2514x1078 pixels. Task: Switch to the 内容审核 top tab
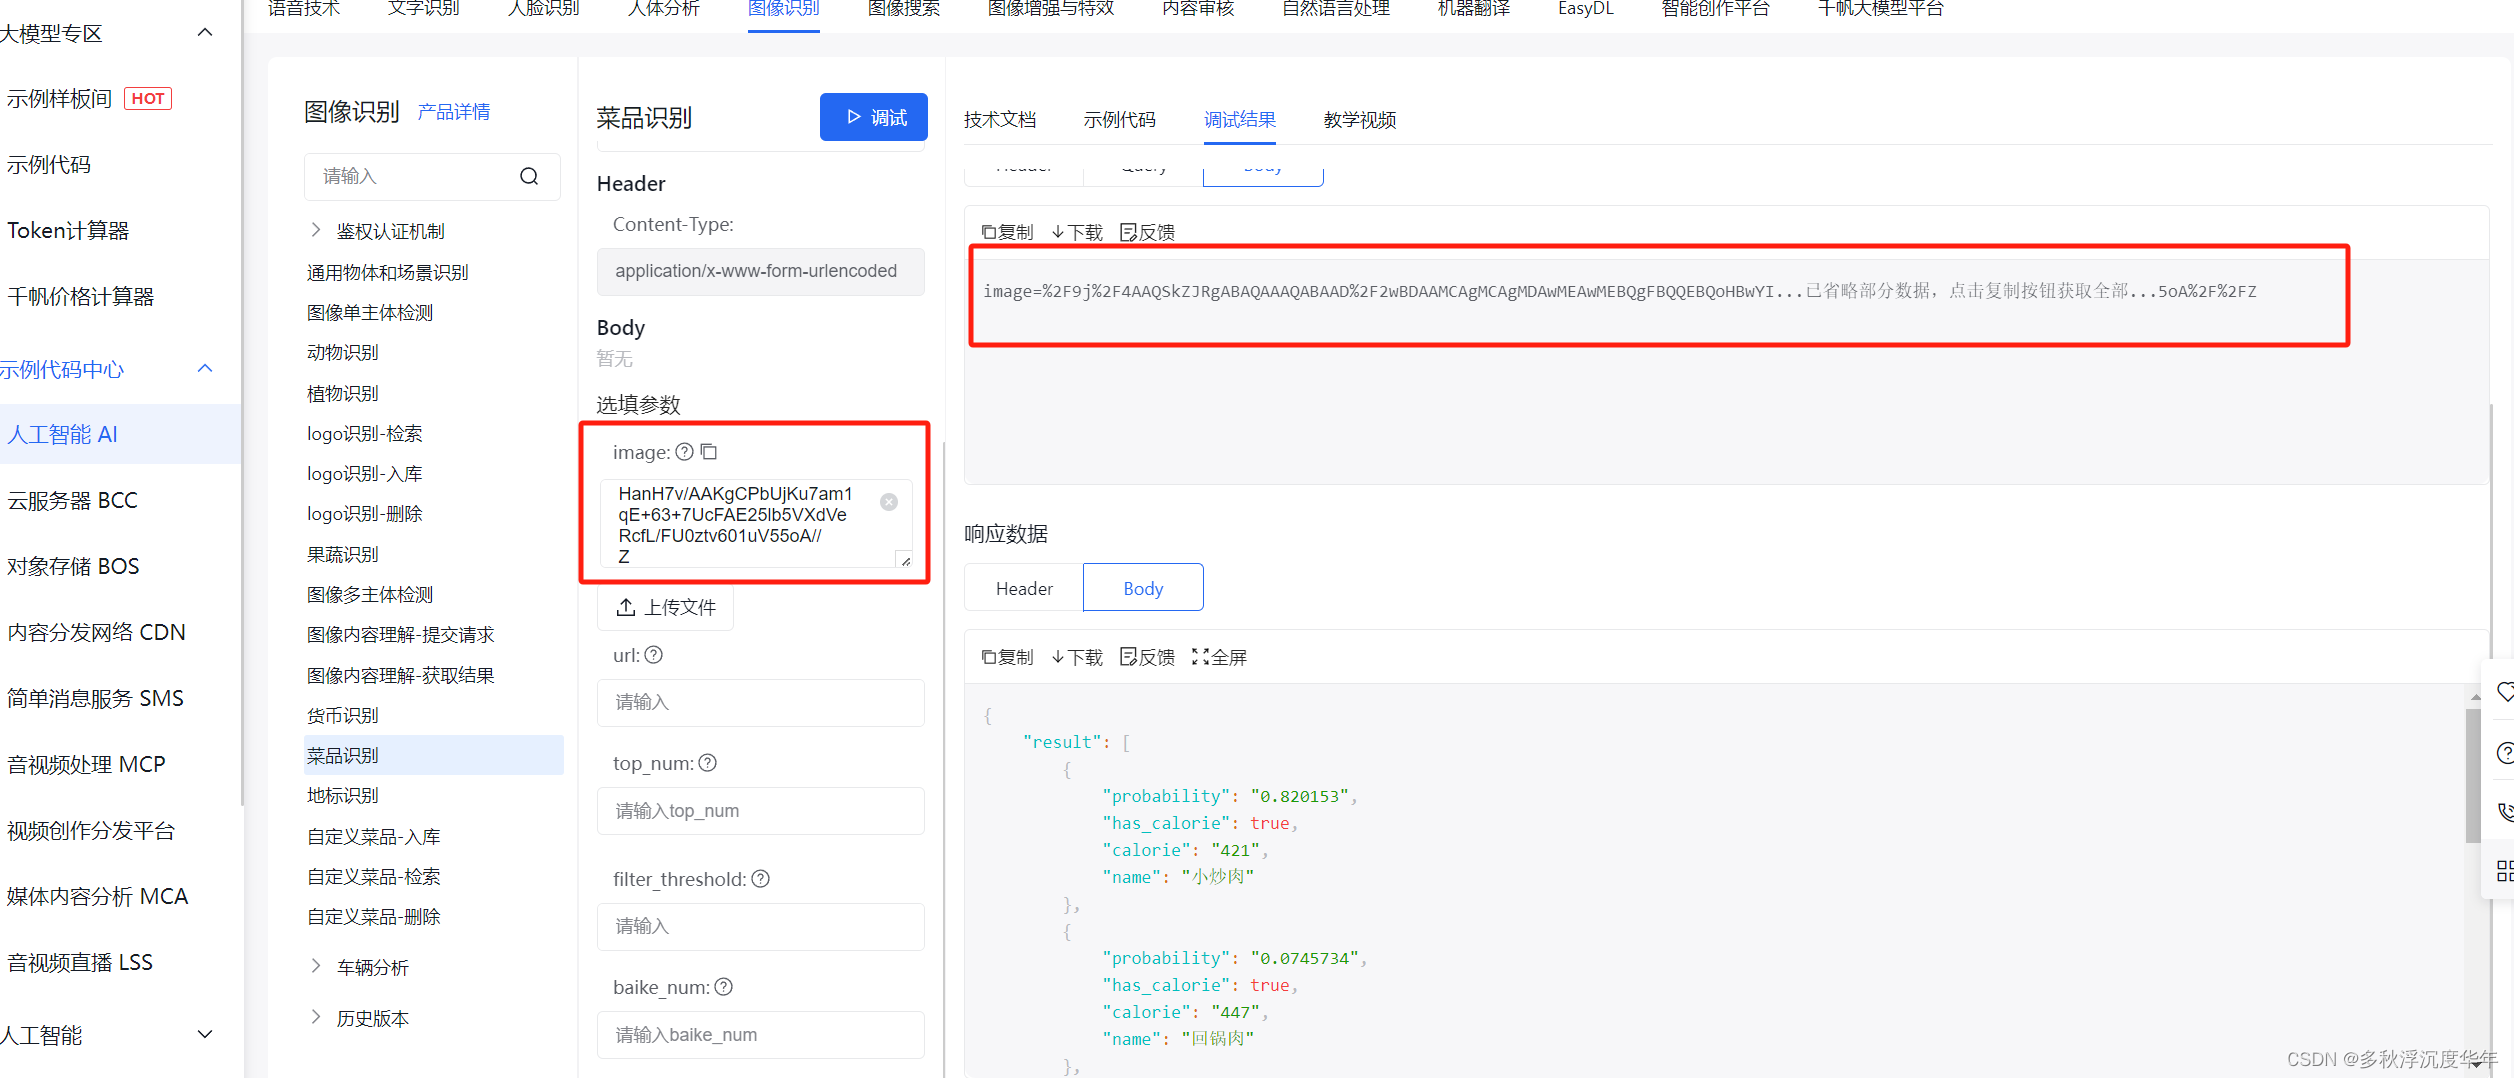point(1198,9)
